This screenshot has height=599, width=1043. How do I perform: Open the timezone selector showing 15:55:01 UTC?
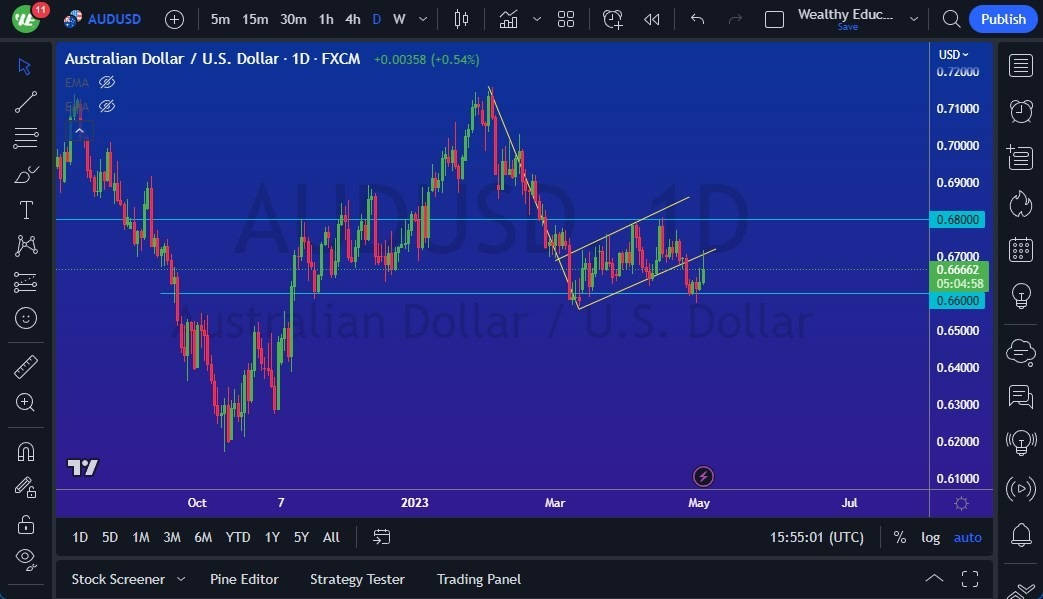(816, 537)
